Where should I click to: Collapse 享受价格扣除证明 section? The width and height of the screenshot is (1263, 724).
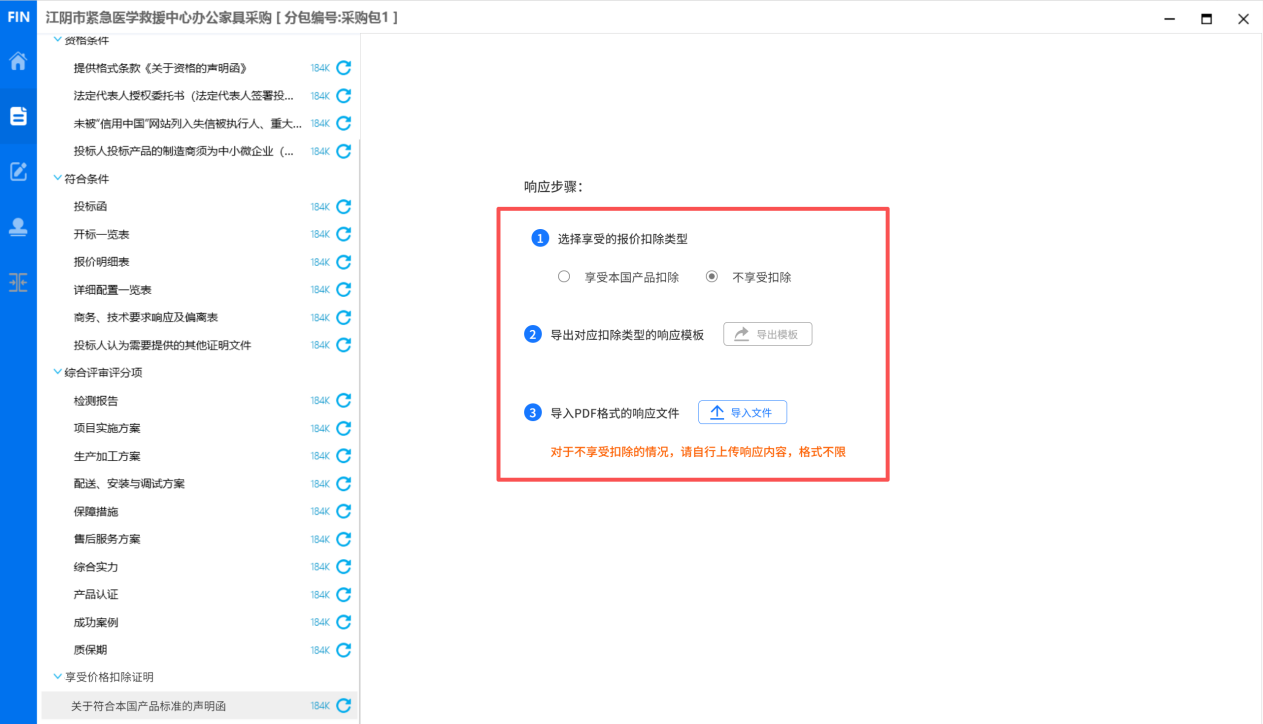(57, 677)
